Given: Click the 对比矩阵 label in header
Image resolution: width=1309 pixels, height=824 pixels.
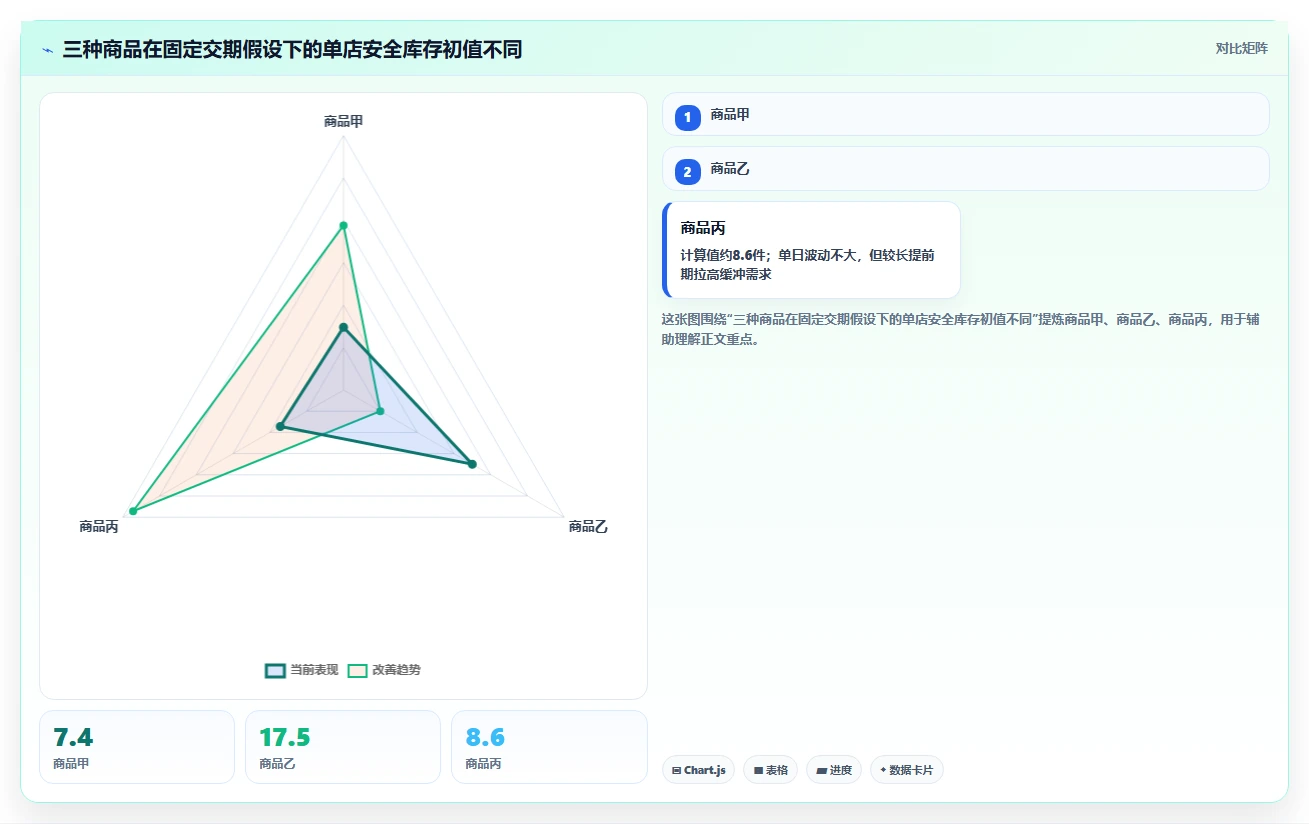Looking at the screenshot, I should click(x=1241, y=49).
